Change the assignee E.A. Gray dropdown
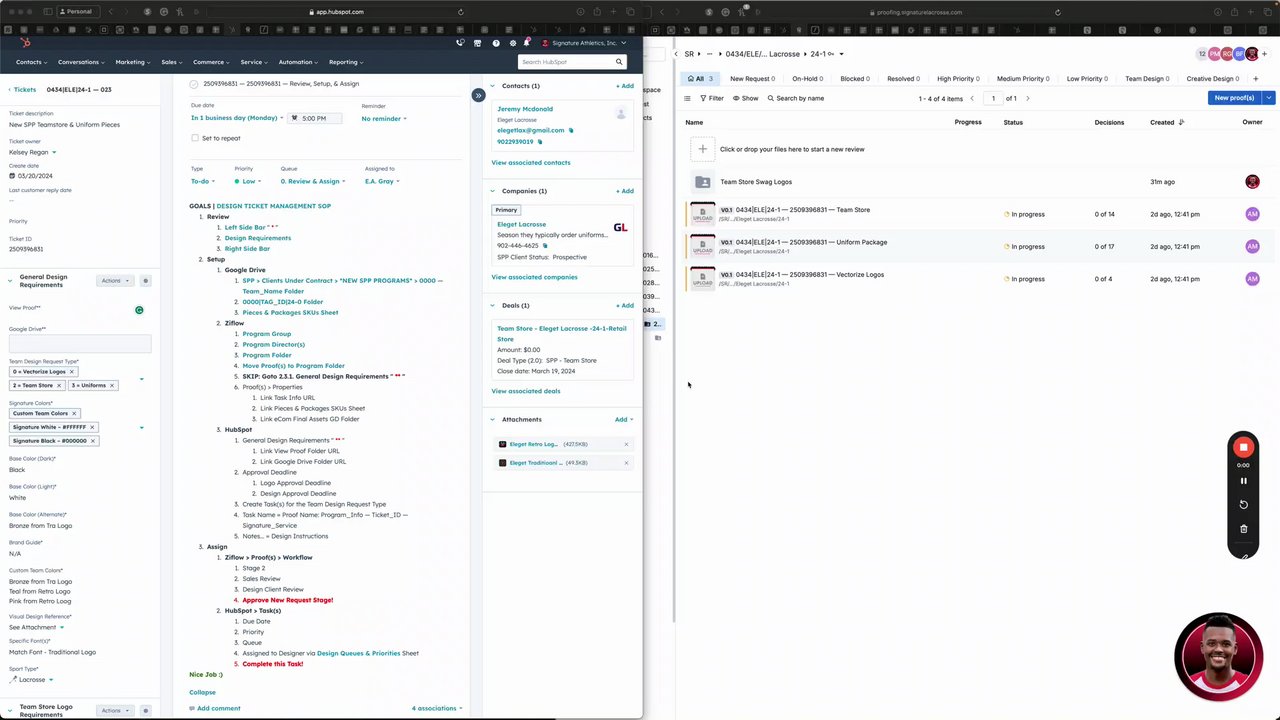 (382, 181)
